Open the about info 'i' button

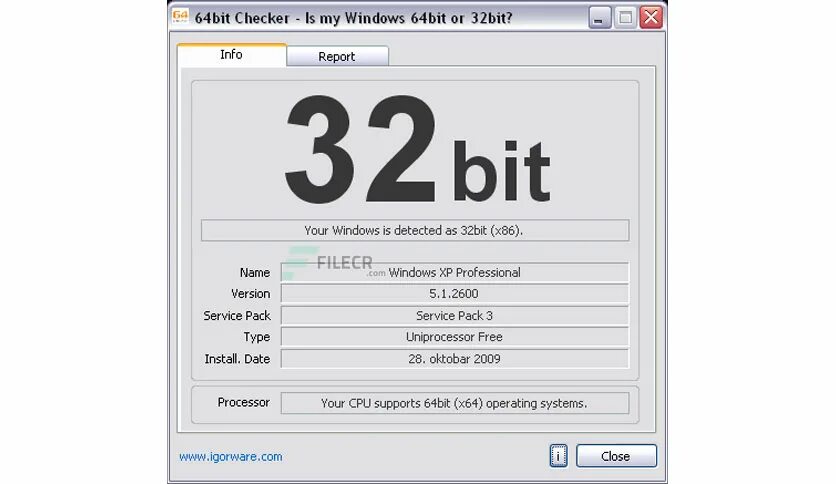coord(558,456)
